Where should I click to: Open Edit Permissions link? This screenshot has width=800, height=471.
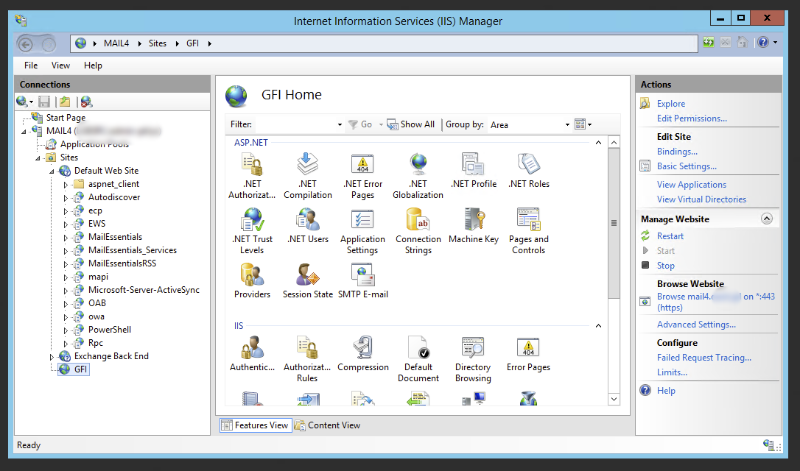[x=692, y=118]
